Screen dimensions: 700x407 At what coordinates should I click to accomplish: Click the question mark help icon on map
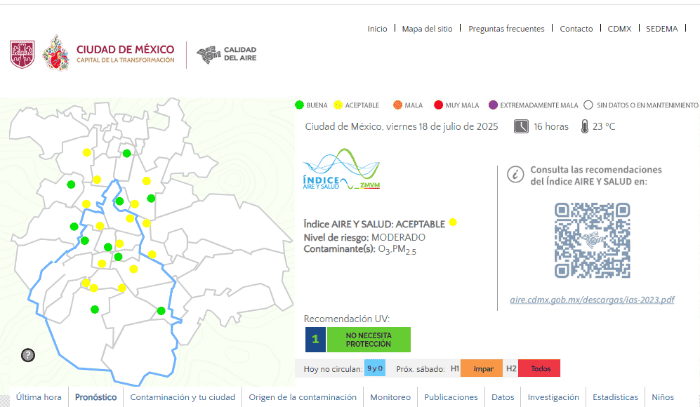[x=28, y=354]
